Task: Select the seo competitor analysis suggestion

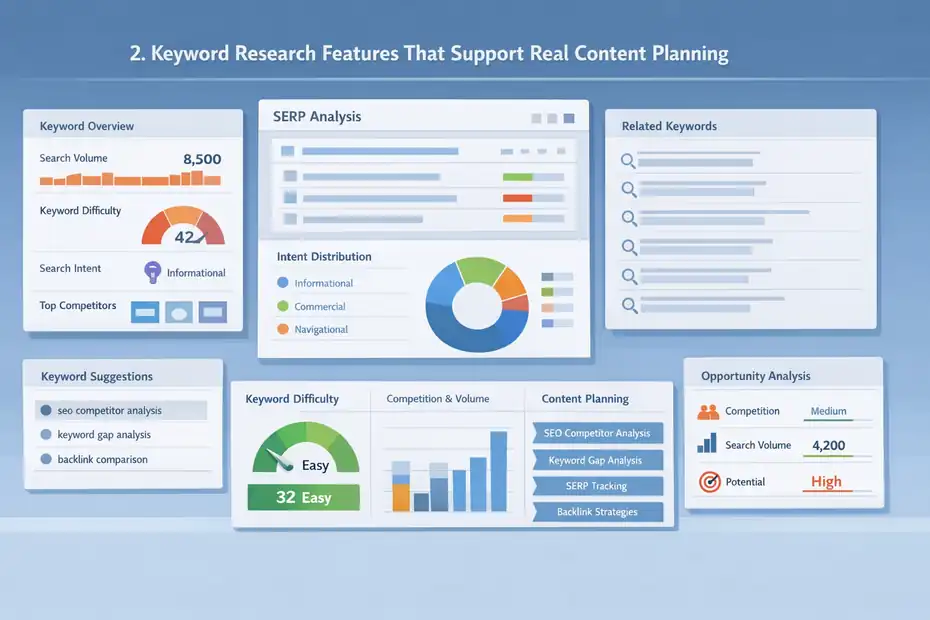Action: 121,410
